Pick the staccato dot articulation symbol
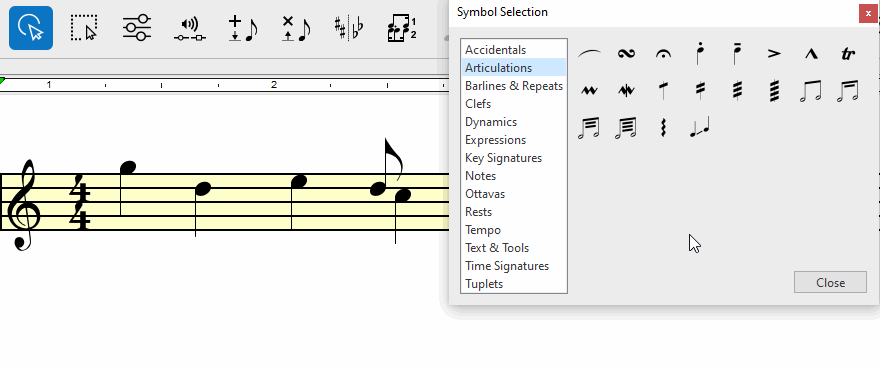Screen dimensions: 880x370 click(x=699, y=53)
